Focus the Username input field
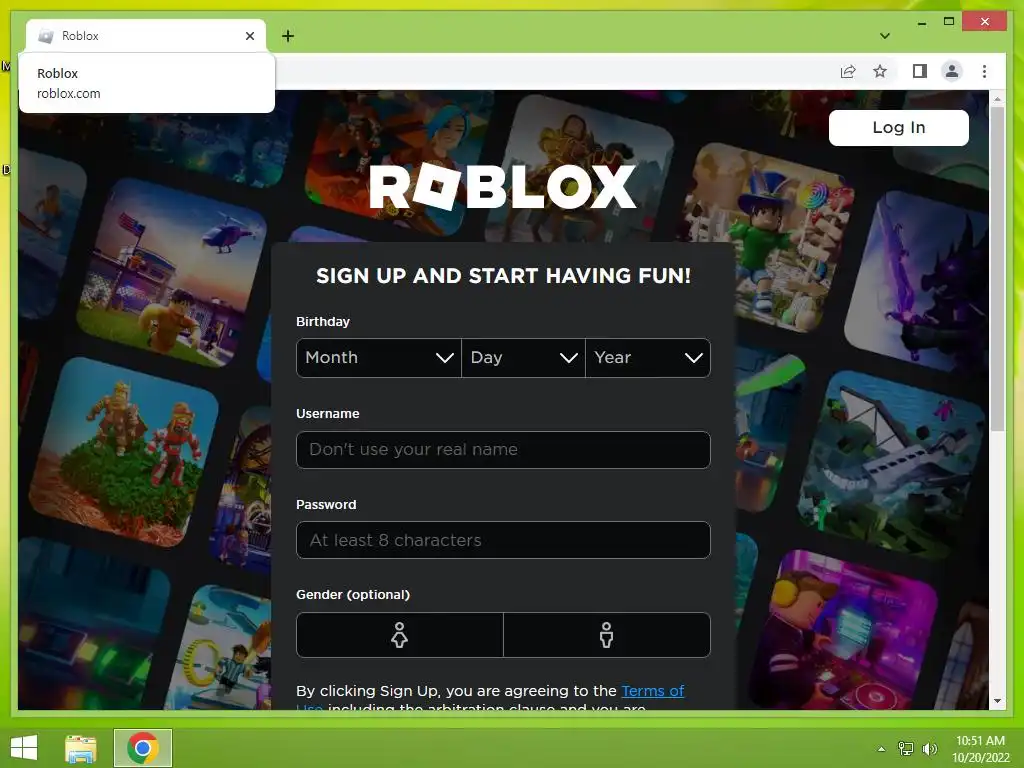The height and width of the screenshot is (768, 1024). click(503, 449)
